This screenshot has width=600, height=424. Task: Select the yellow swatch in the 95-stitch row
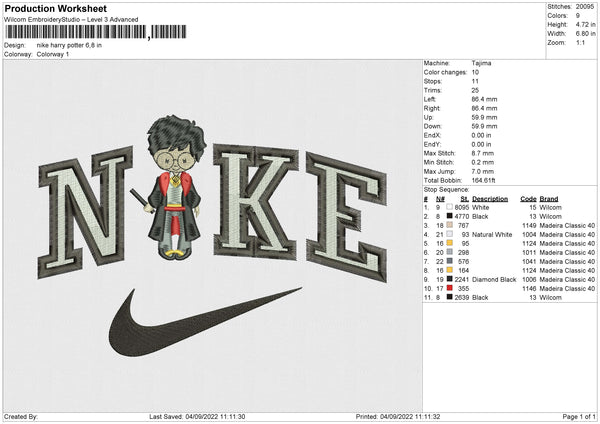coord(450,243)
